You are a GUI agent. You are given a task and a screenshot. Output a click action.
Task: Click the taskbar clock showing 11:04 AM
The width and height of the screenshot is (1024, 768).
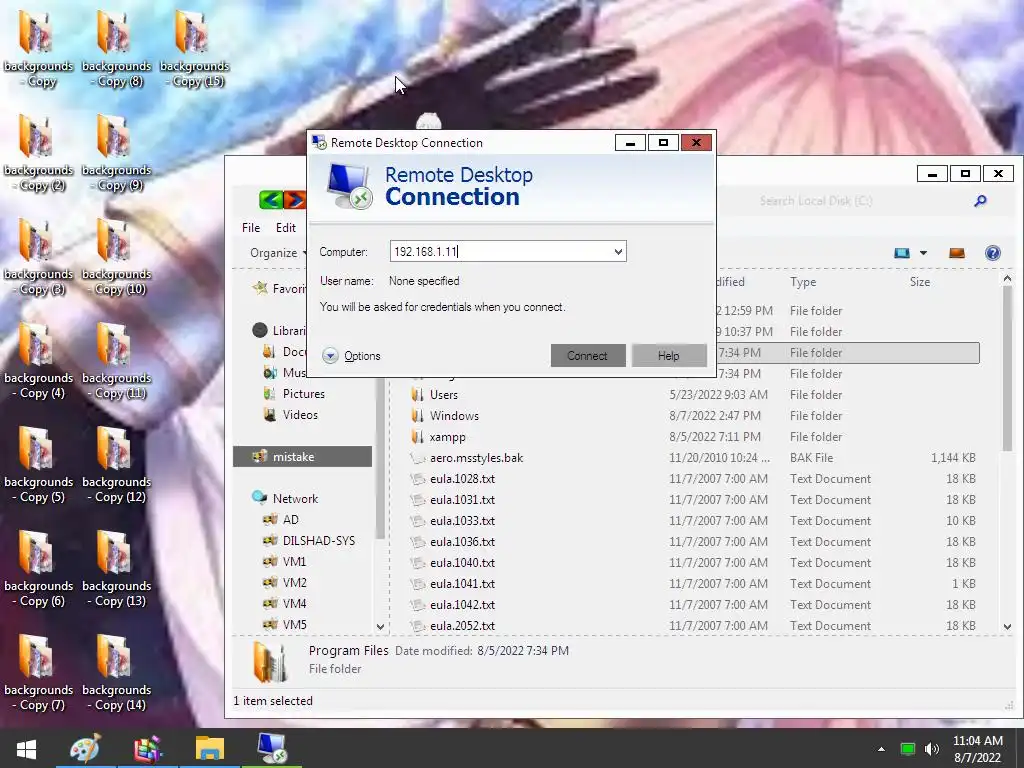click(x=978, y=749)
